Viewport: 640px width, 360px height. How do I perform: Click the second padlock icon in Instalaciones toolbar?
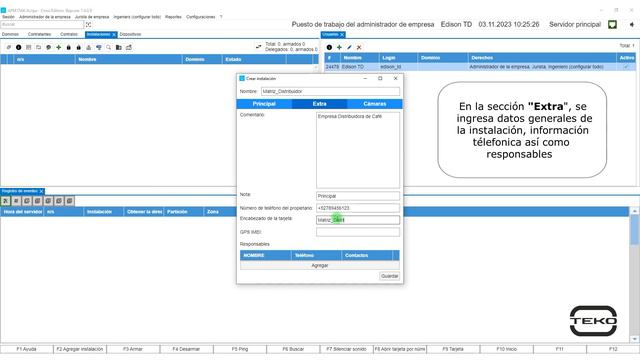(x=78, y=47)
